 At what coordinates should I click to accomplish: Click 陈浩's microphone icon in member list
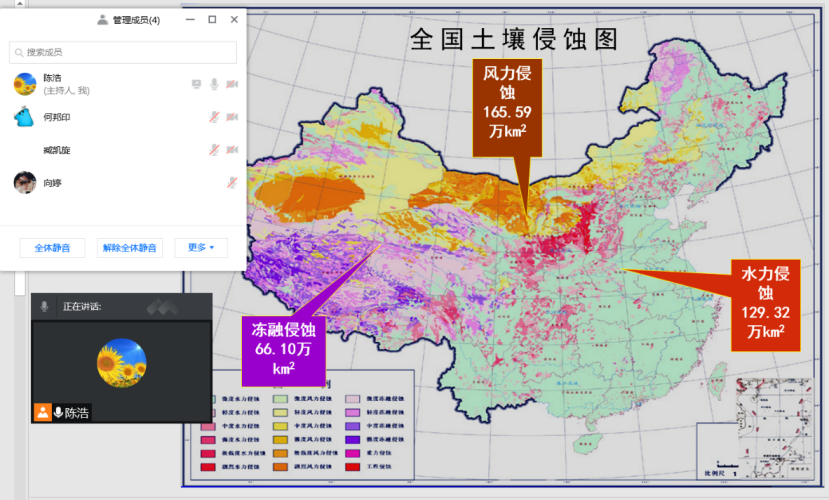[214, 84]
